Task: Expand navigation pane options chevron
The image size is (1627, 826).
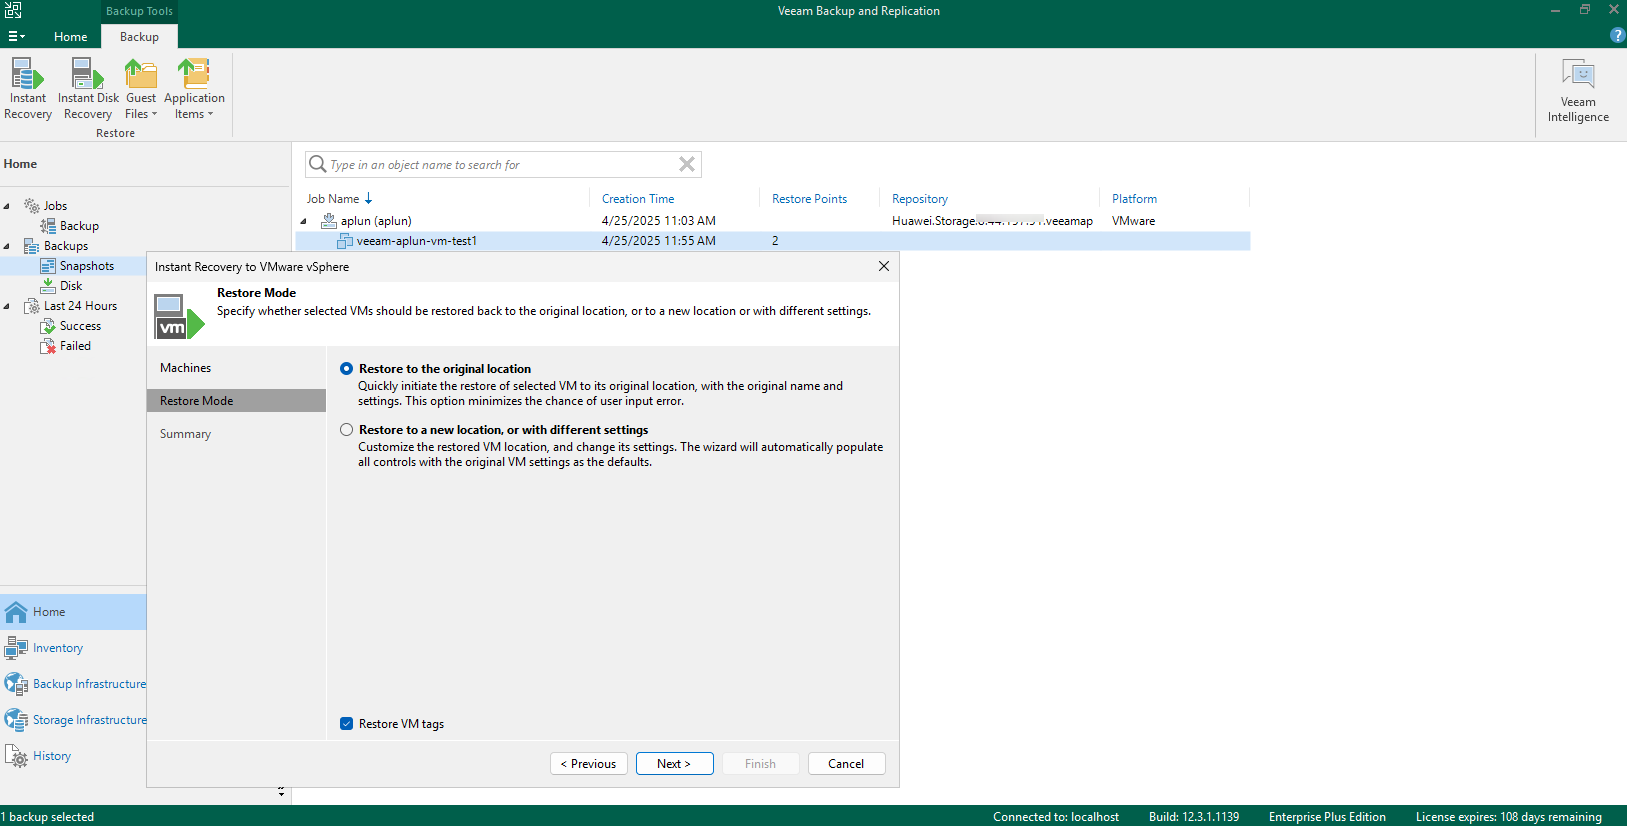Action: click(x=281, y=792)
